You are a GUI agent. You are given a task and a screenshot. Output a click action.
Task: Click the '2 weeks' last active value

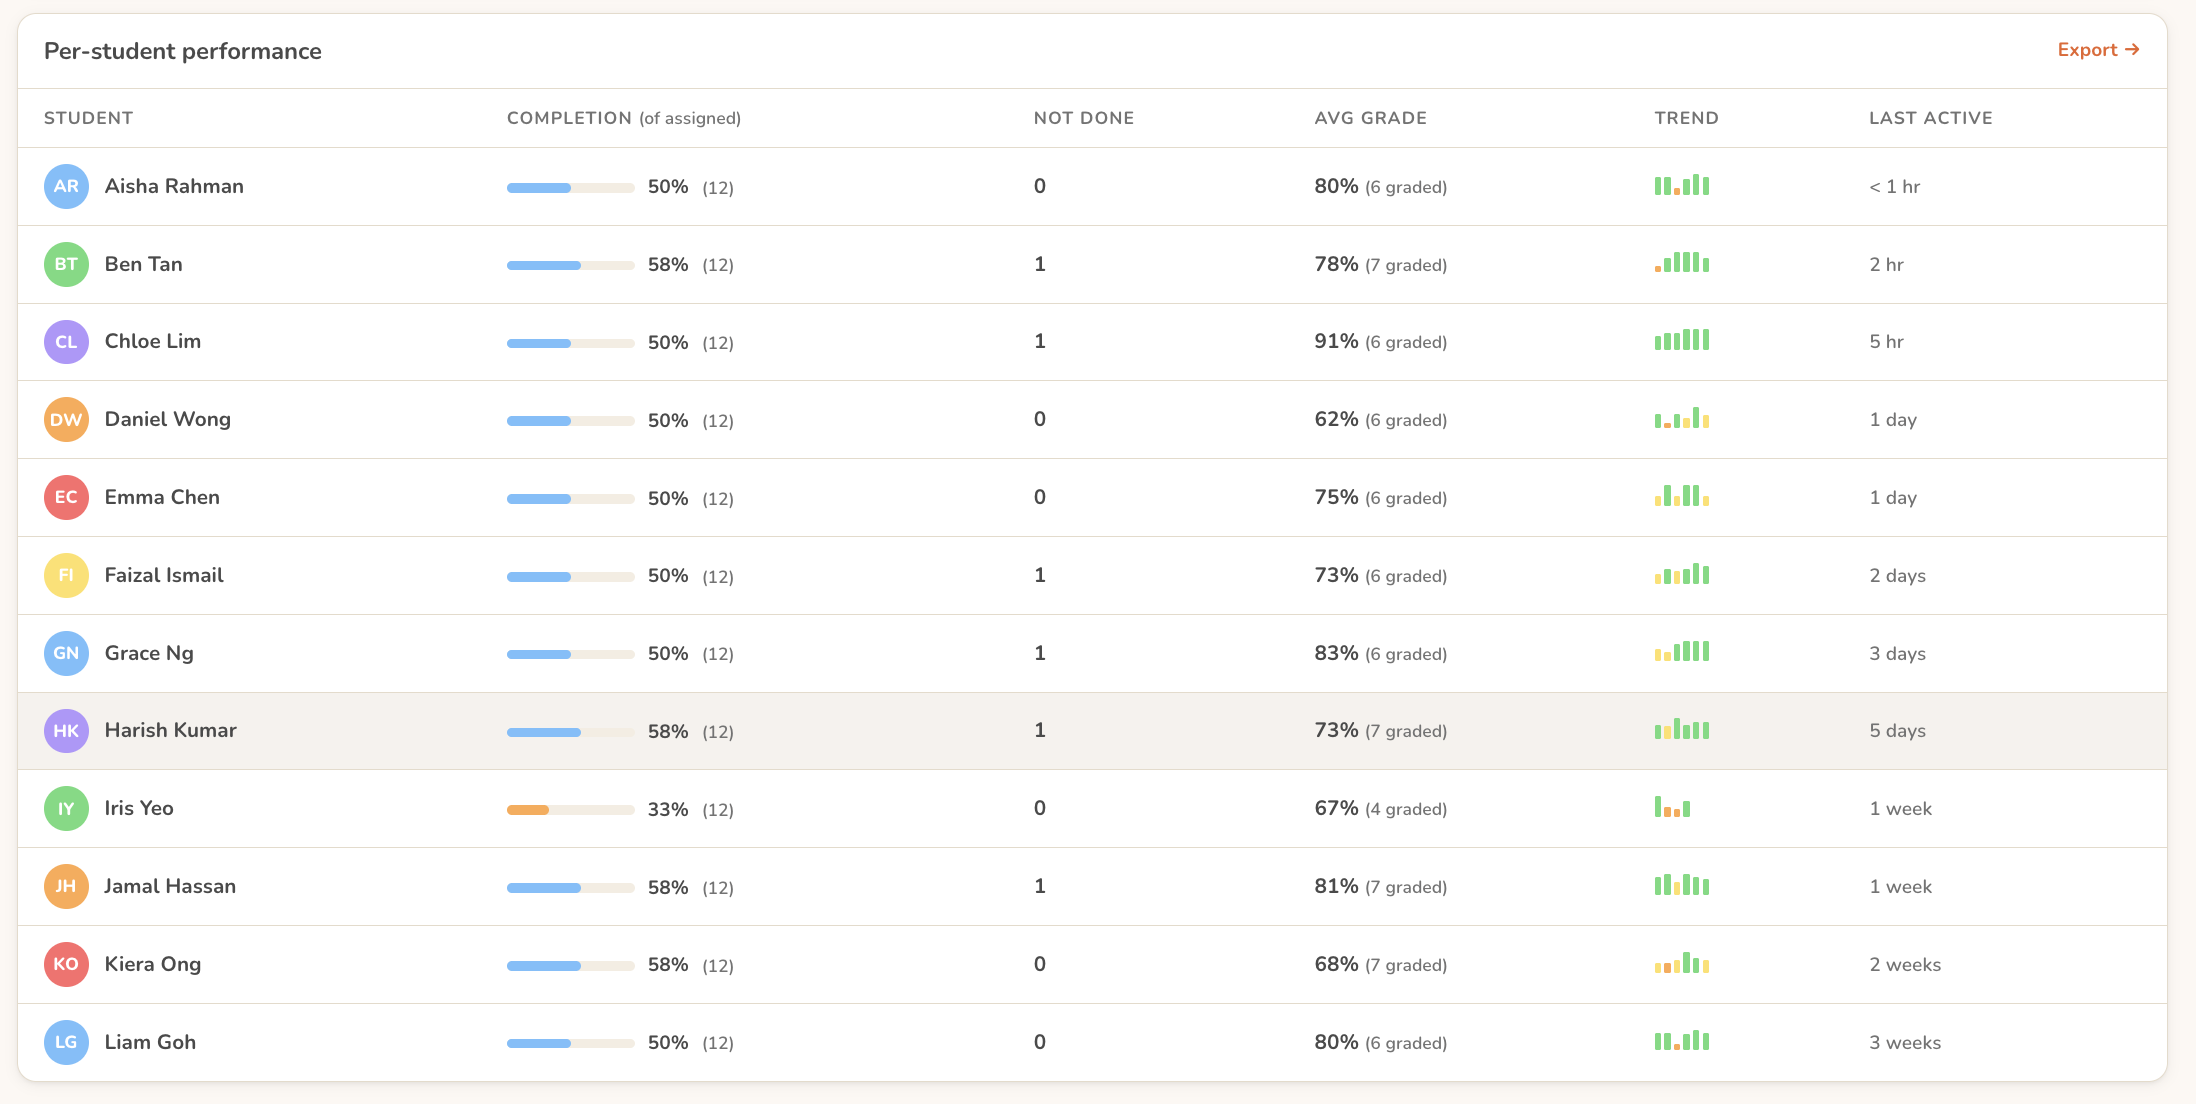pyautogui.click(x=1905, y=965)
